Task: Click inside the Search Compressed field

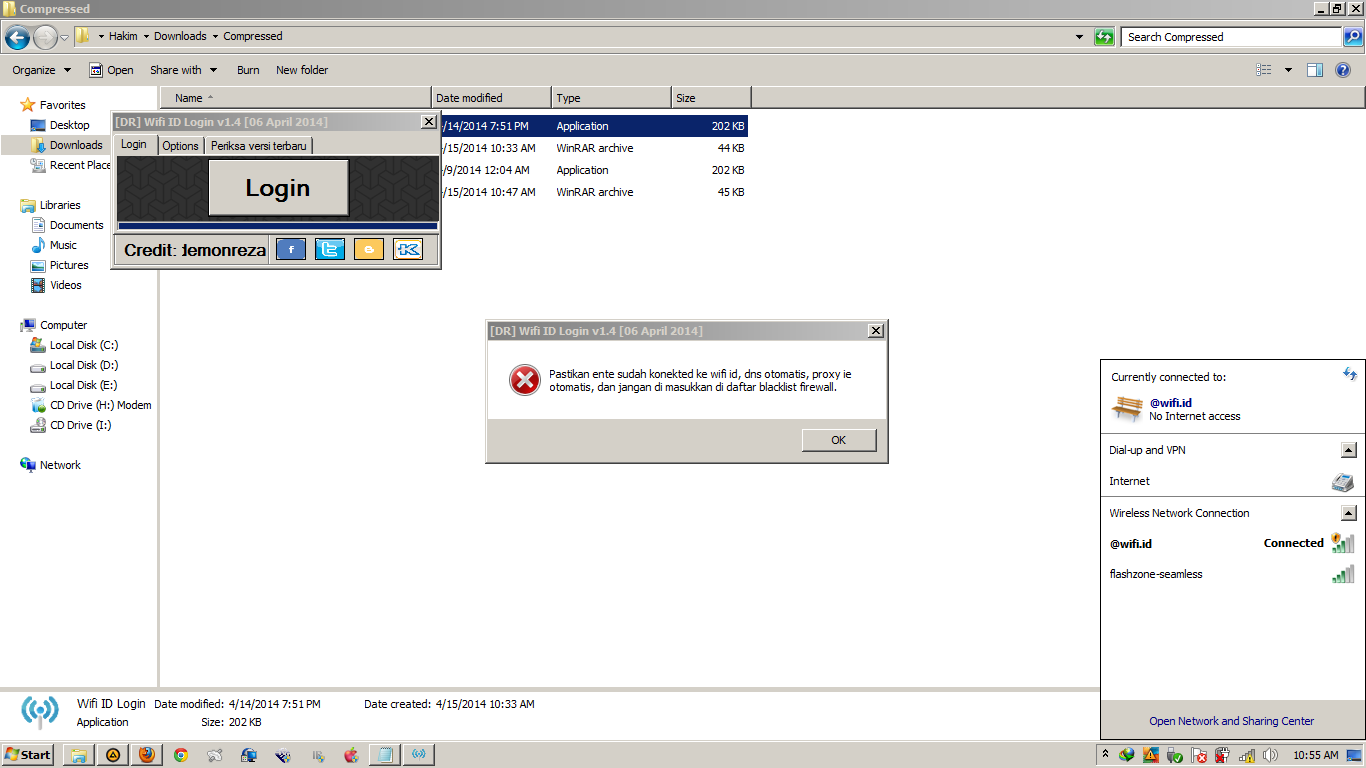Action: point(1231,37)
